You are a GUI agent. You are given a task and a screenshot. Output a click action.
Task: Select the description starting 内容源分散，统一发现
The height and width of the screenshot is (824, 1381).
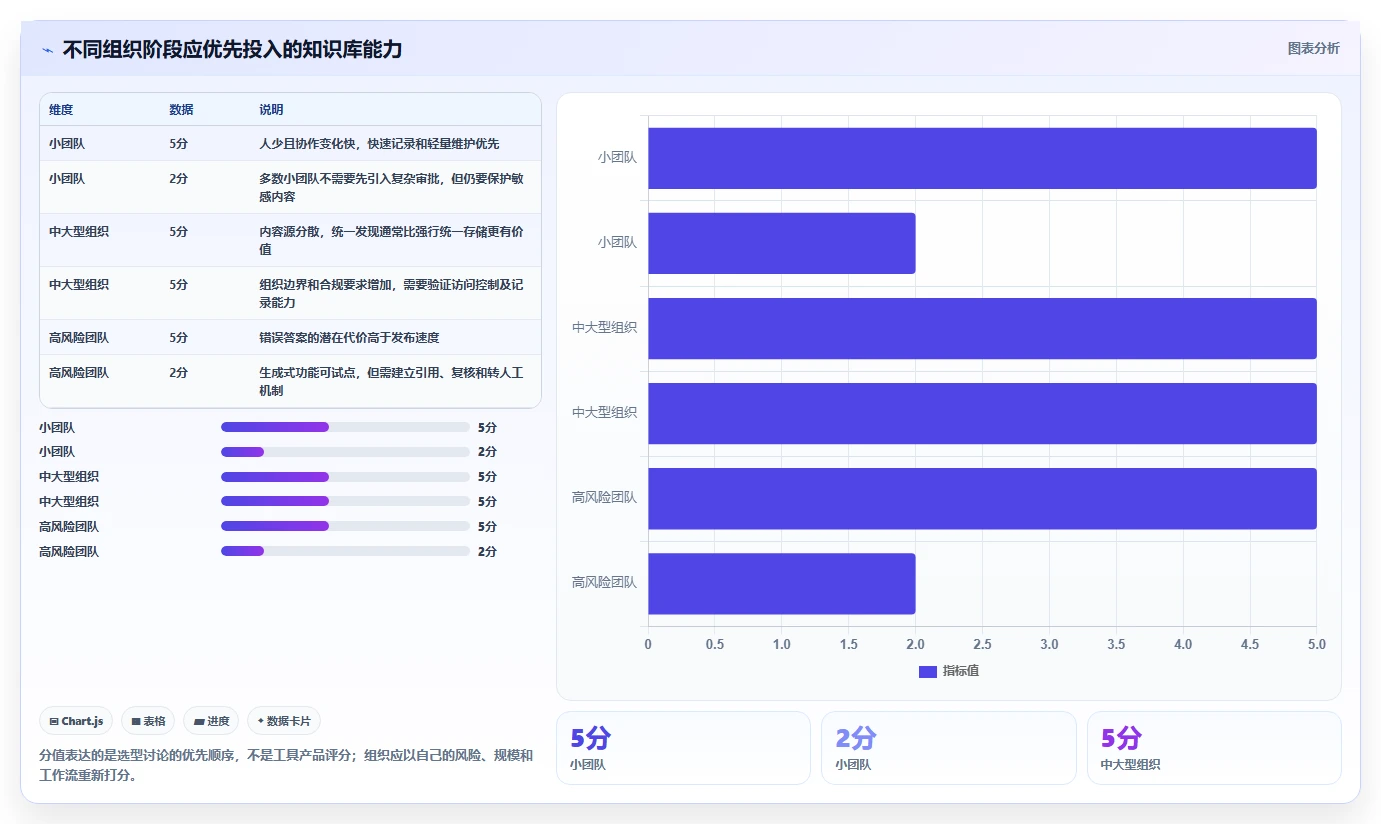392,240
